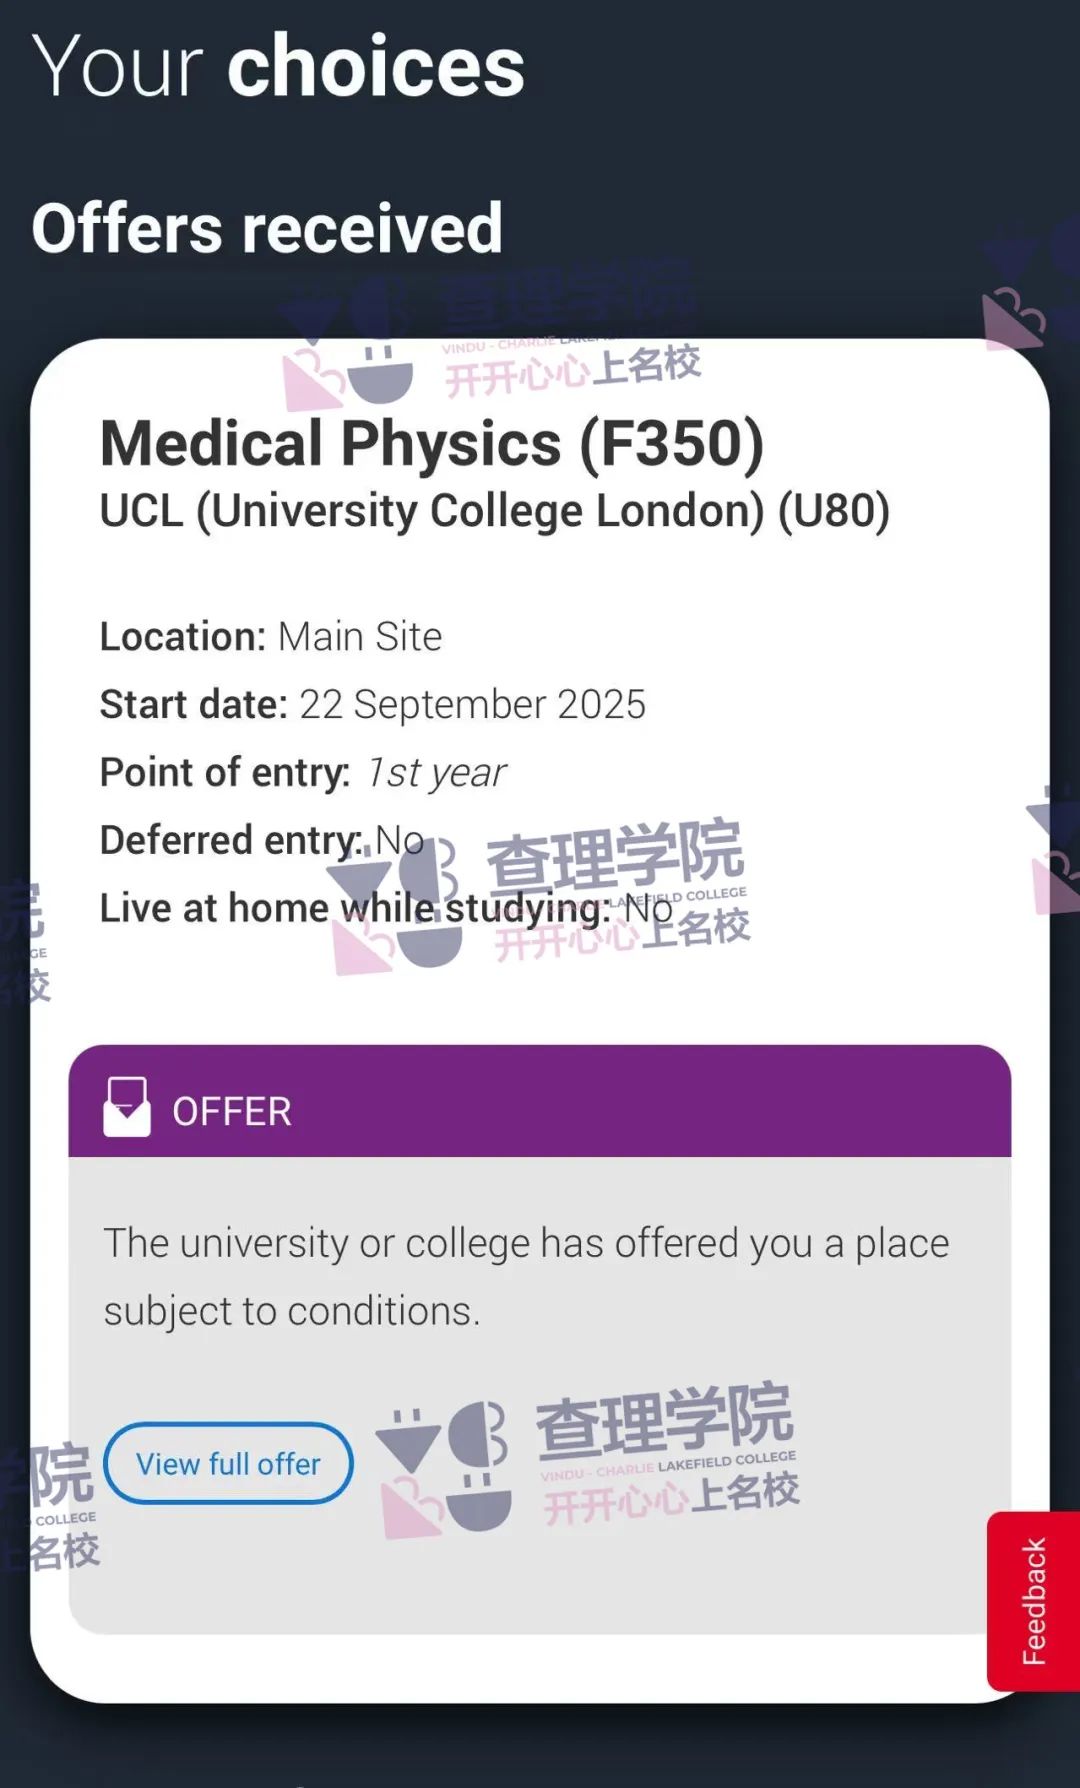Click the View full offer button

coord(228,1463)
